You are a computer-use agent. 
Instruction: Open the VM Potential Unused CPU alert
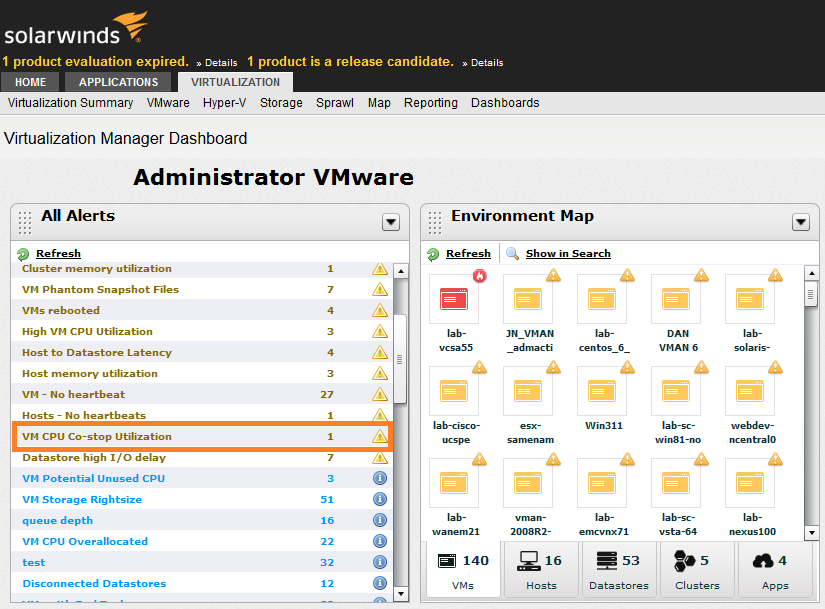click(x=202, y=478)
